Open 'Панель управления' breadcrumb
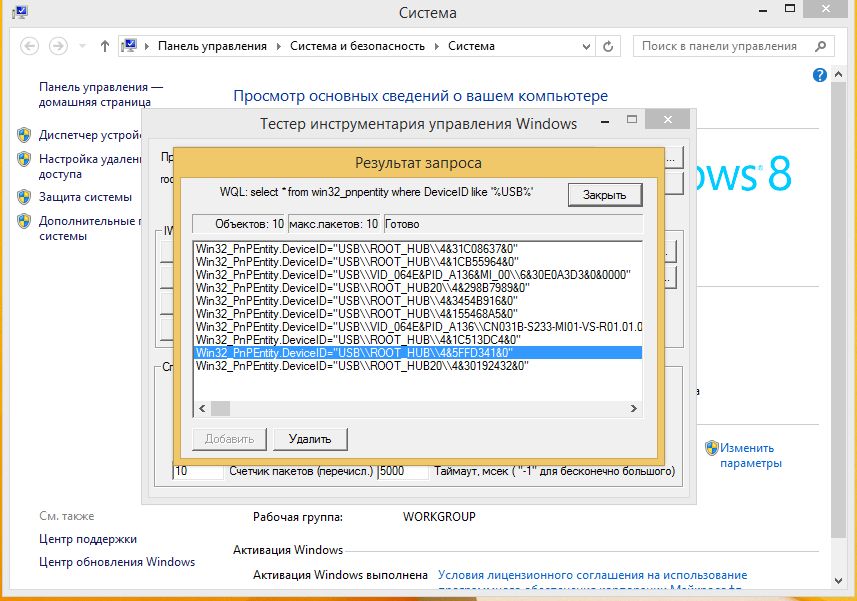The width and height of the screenshot is (857, 601). click(x=212, y=46)
